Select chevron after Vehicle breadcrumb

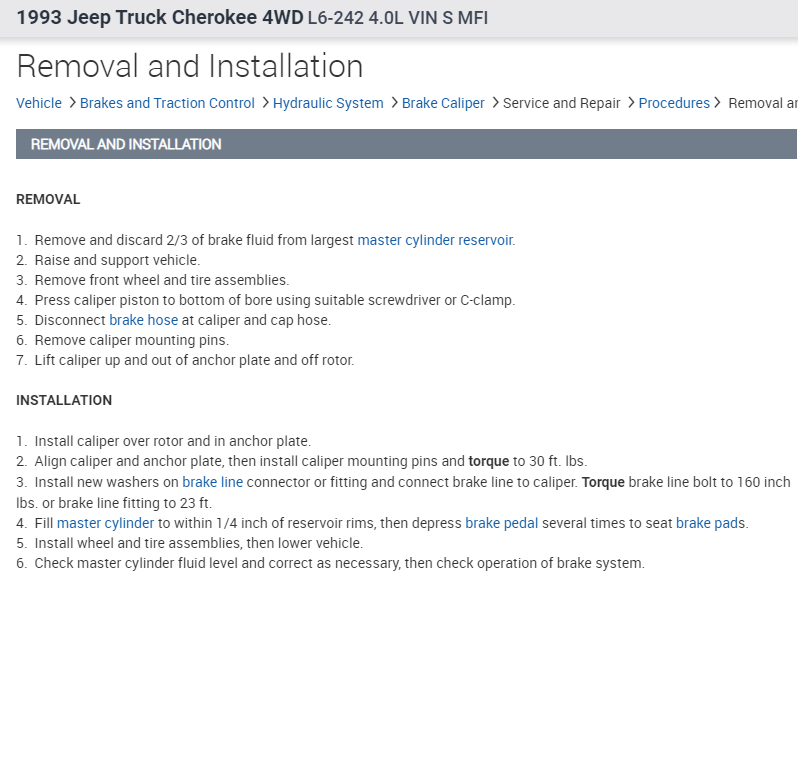(72, 103)
